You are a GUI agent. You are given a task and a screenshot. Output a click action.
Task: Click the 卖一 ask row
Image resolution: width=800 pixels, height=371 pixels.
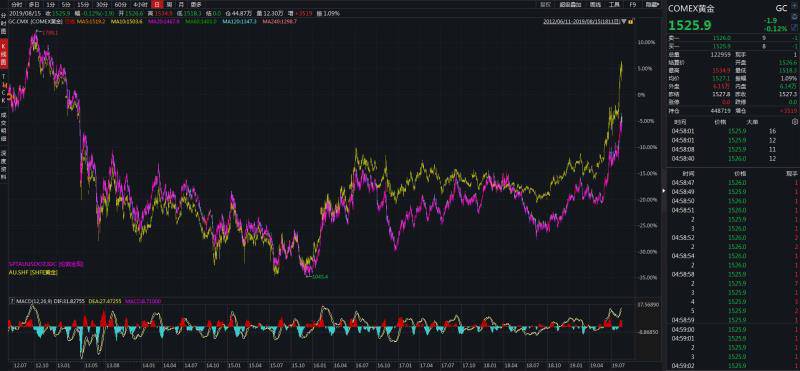[x=733, y=38]
